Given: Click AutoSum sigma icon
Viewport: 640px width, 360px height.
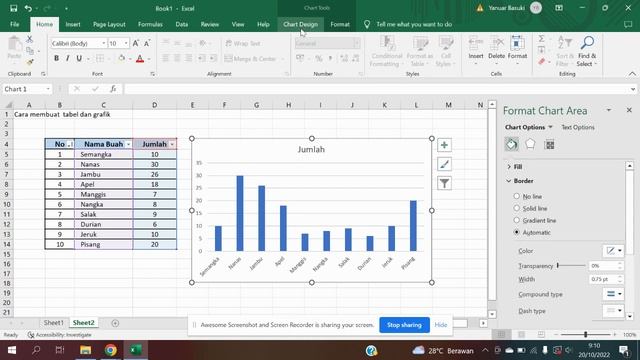Looking at the screenshot, I should point(541,39).
